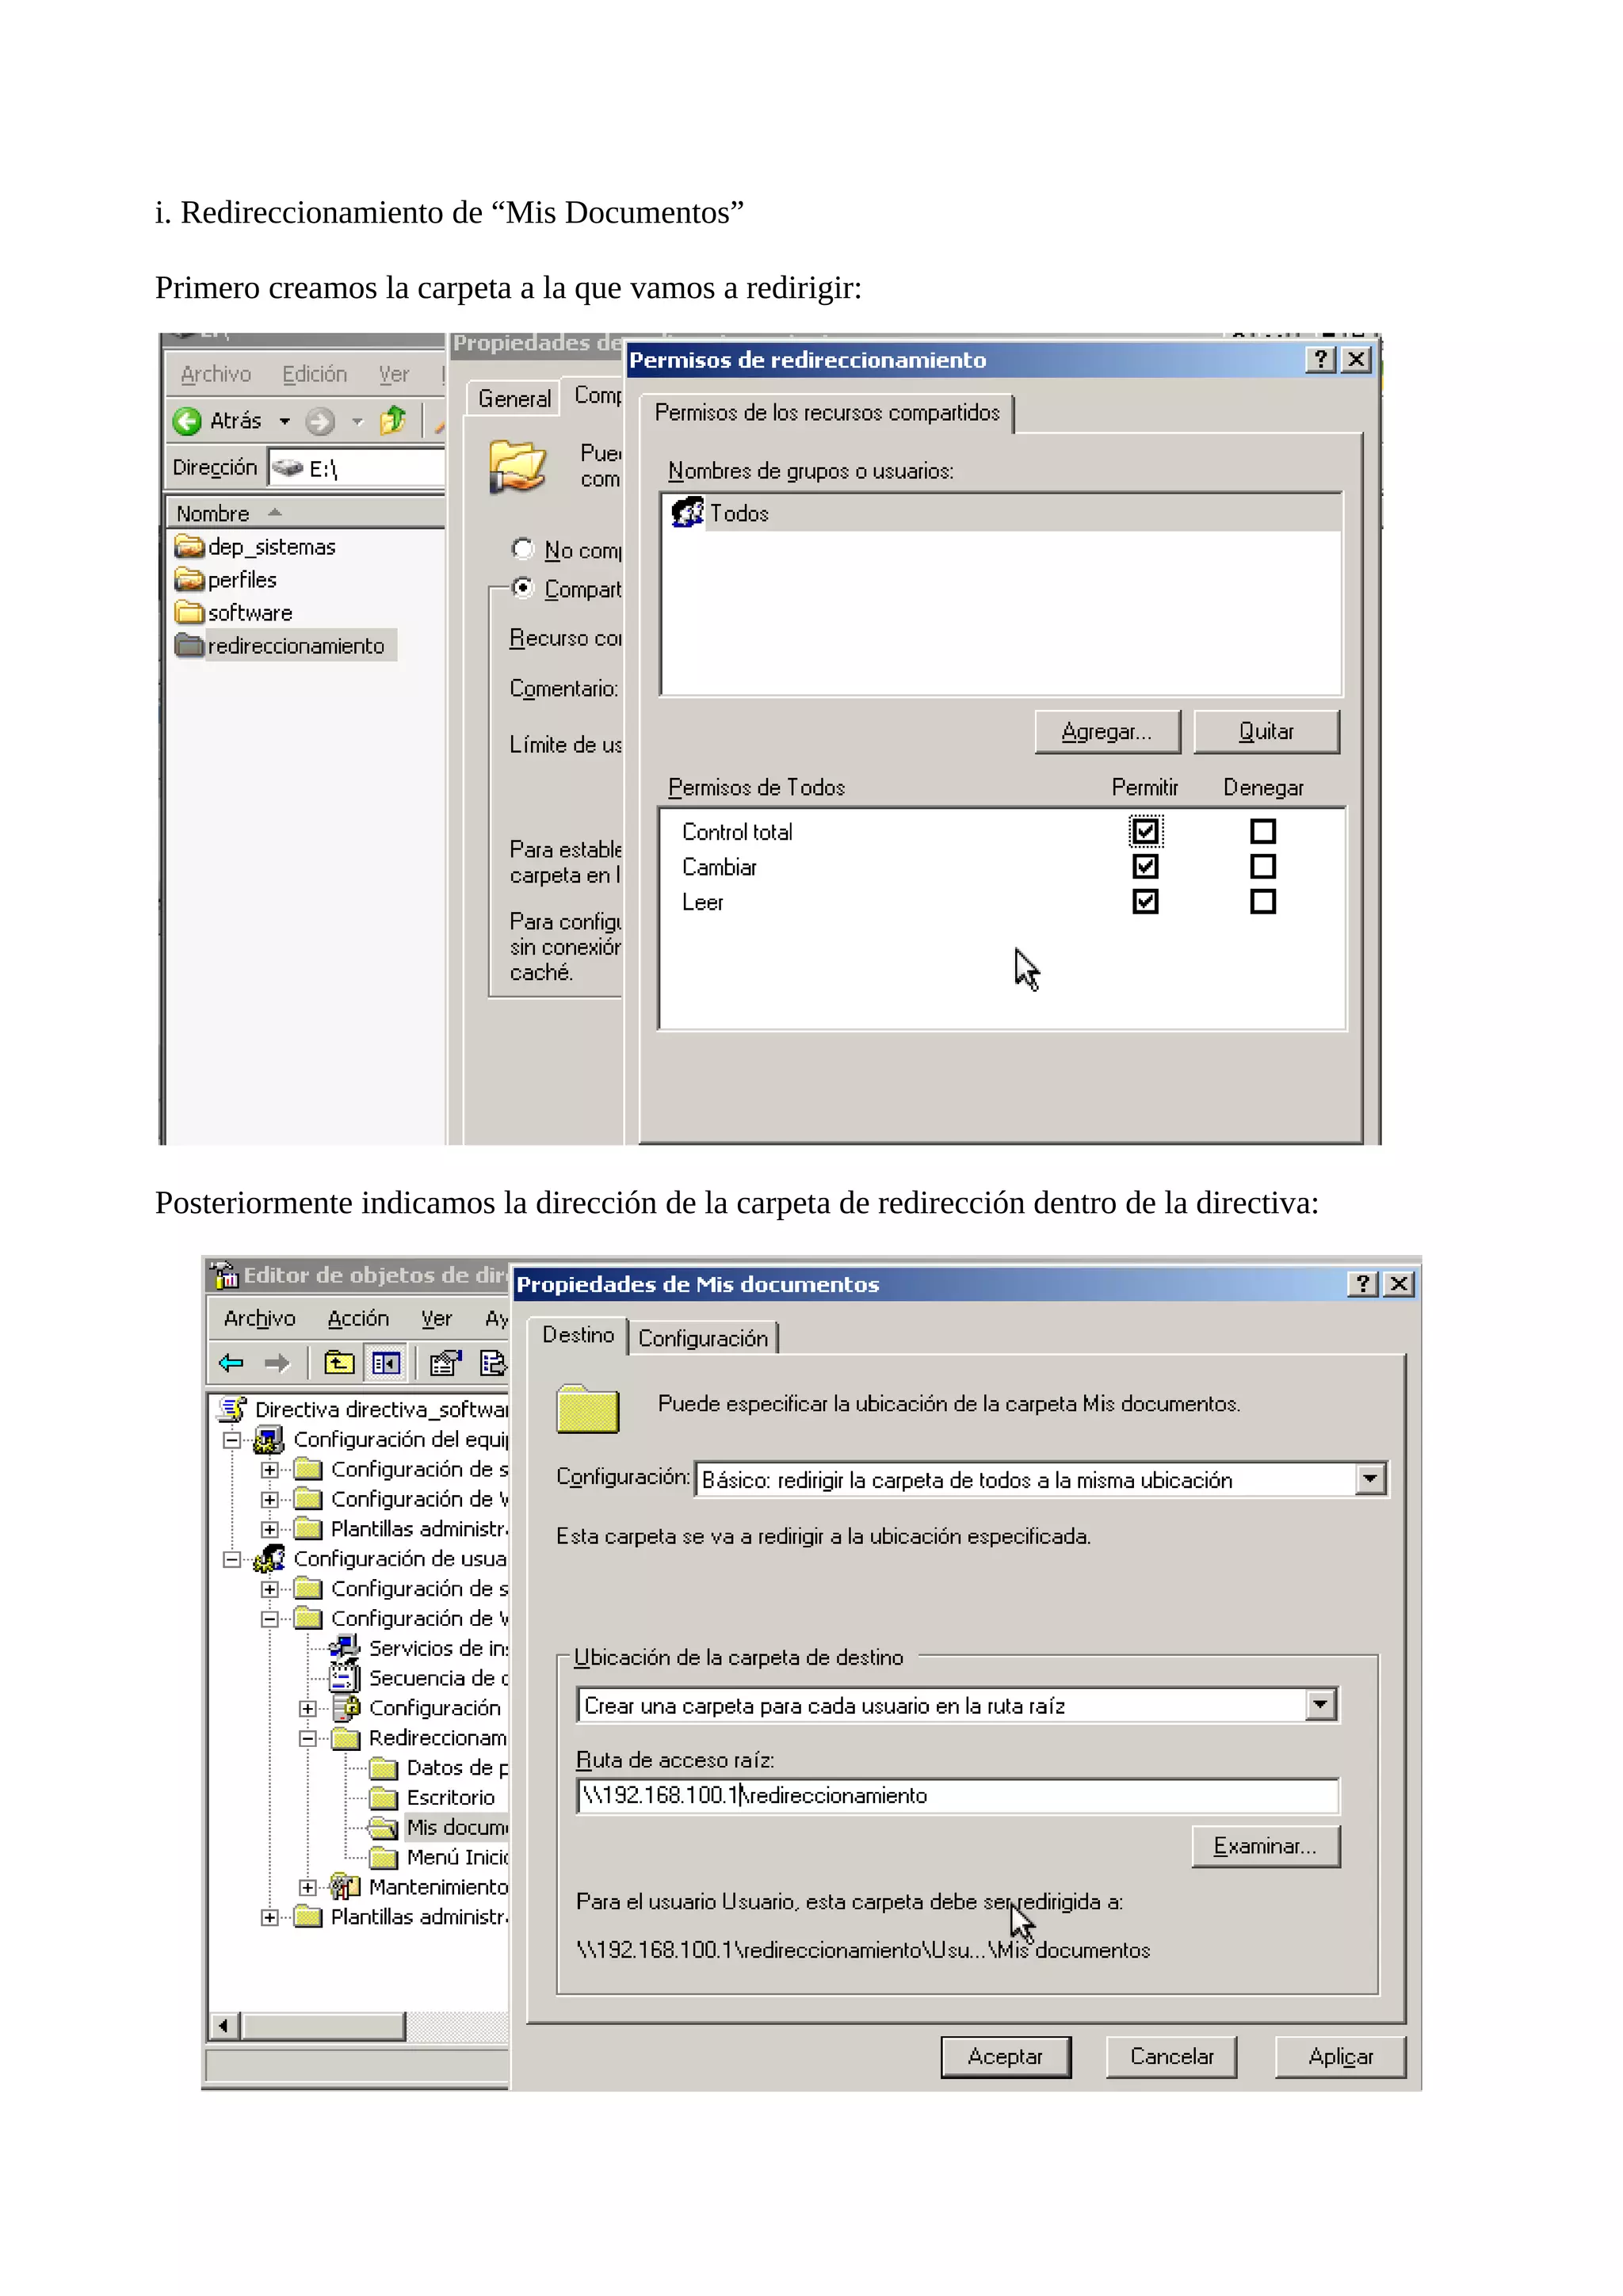Open Edición menu in Explorer window
1623x2296 pixels.
(314, 374)
